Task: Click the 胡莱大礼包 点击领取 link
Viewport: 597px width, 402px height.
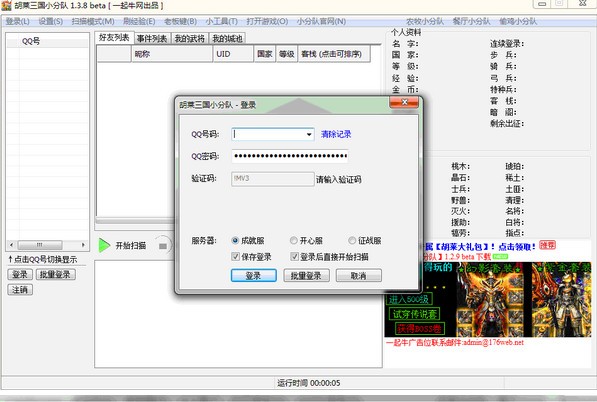Action: click(480, 247)
